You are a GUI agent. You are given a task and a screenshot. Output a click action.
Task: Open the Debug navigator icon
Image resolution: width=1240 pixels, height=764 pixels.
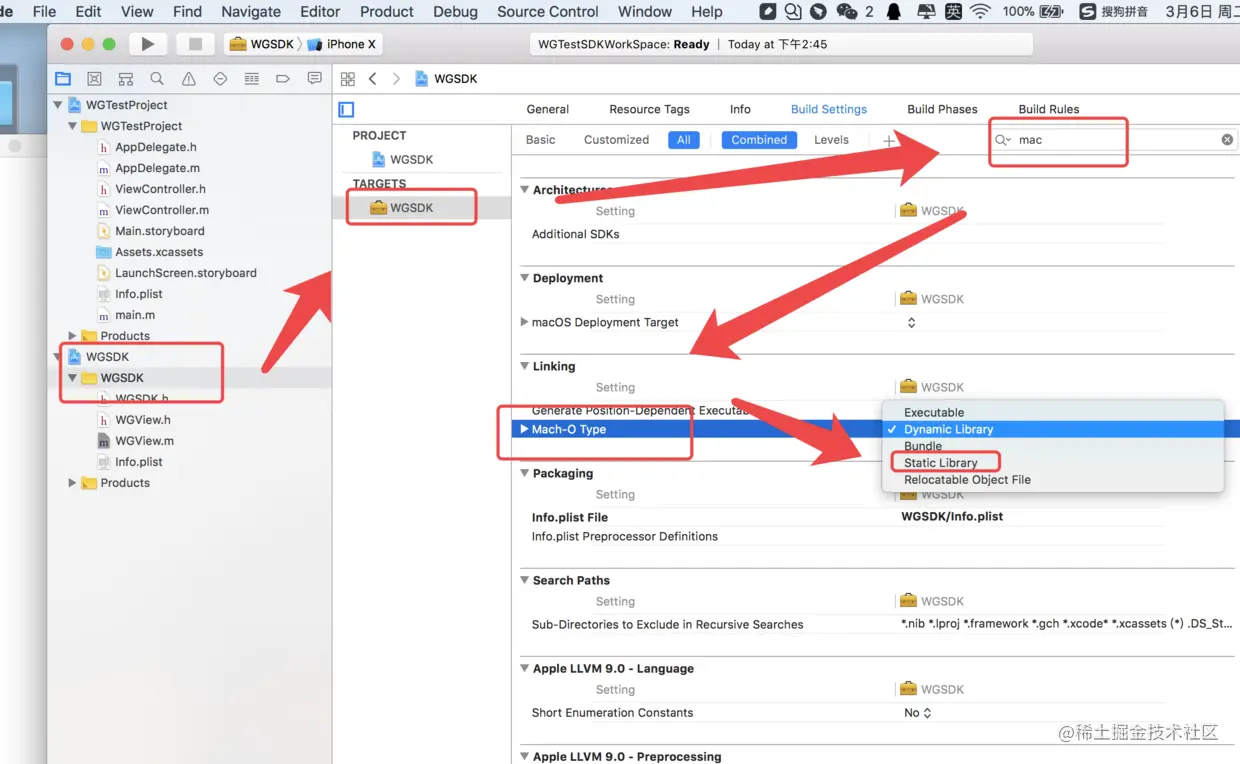(252, 79)
